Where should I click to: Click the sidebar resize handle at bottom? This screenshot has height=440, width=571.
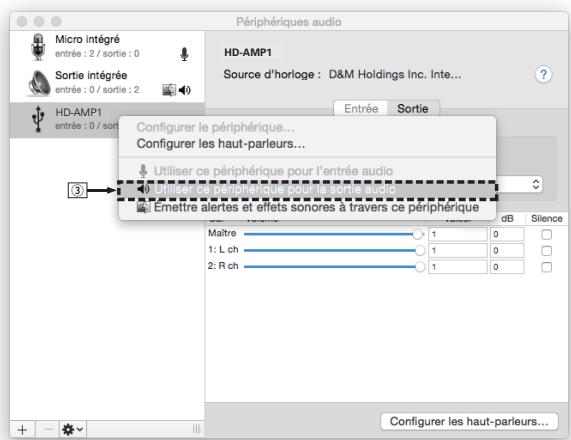point(196,429)
